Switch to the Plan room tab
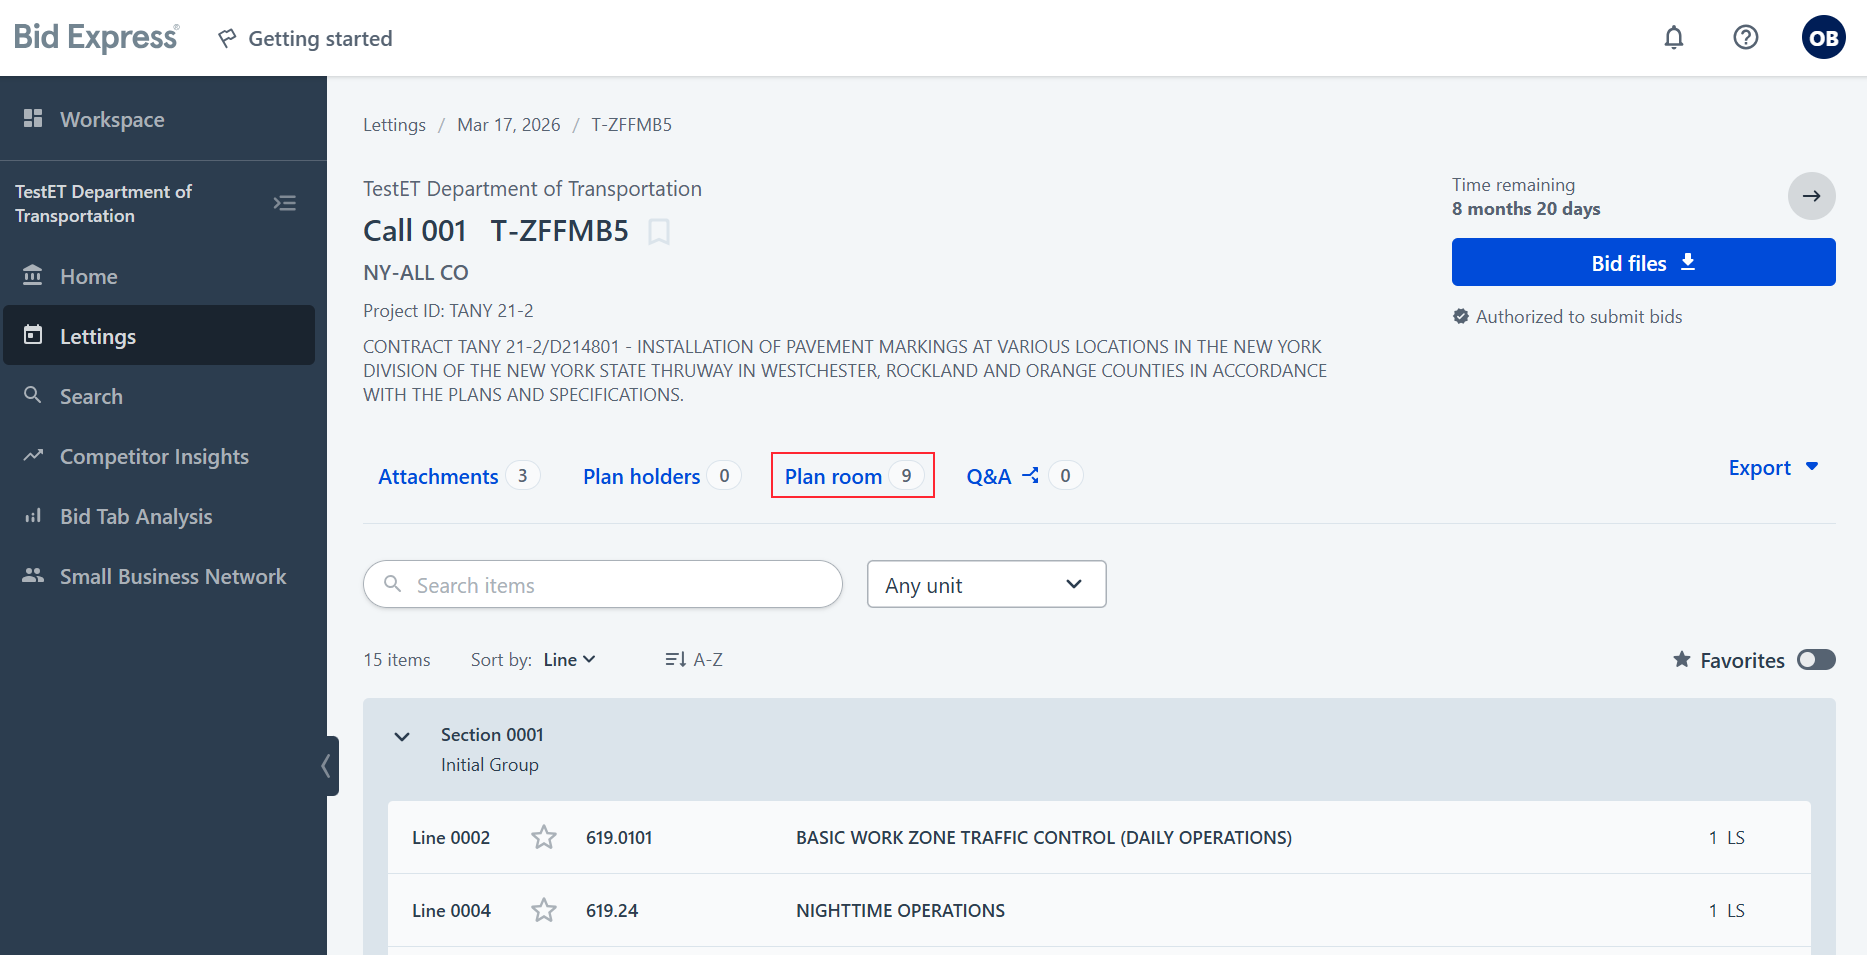1867x955 pixels. [x=853, y=476]
